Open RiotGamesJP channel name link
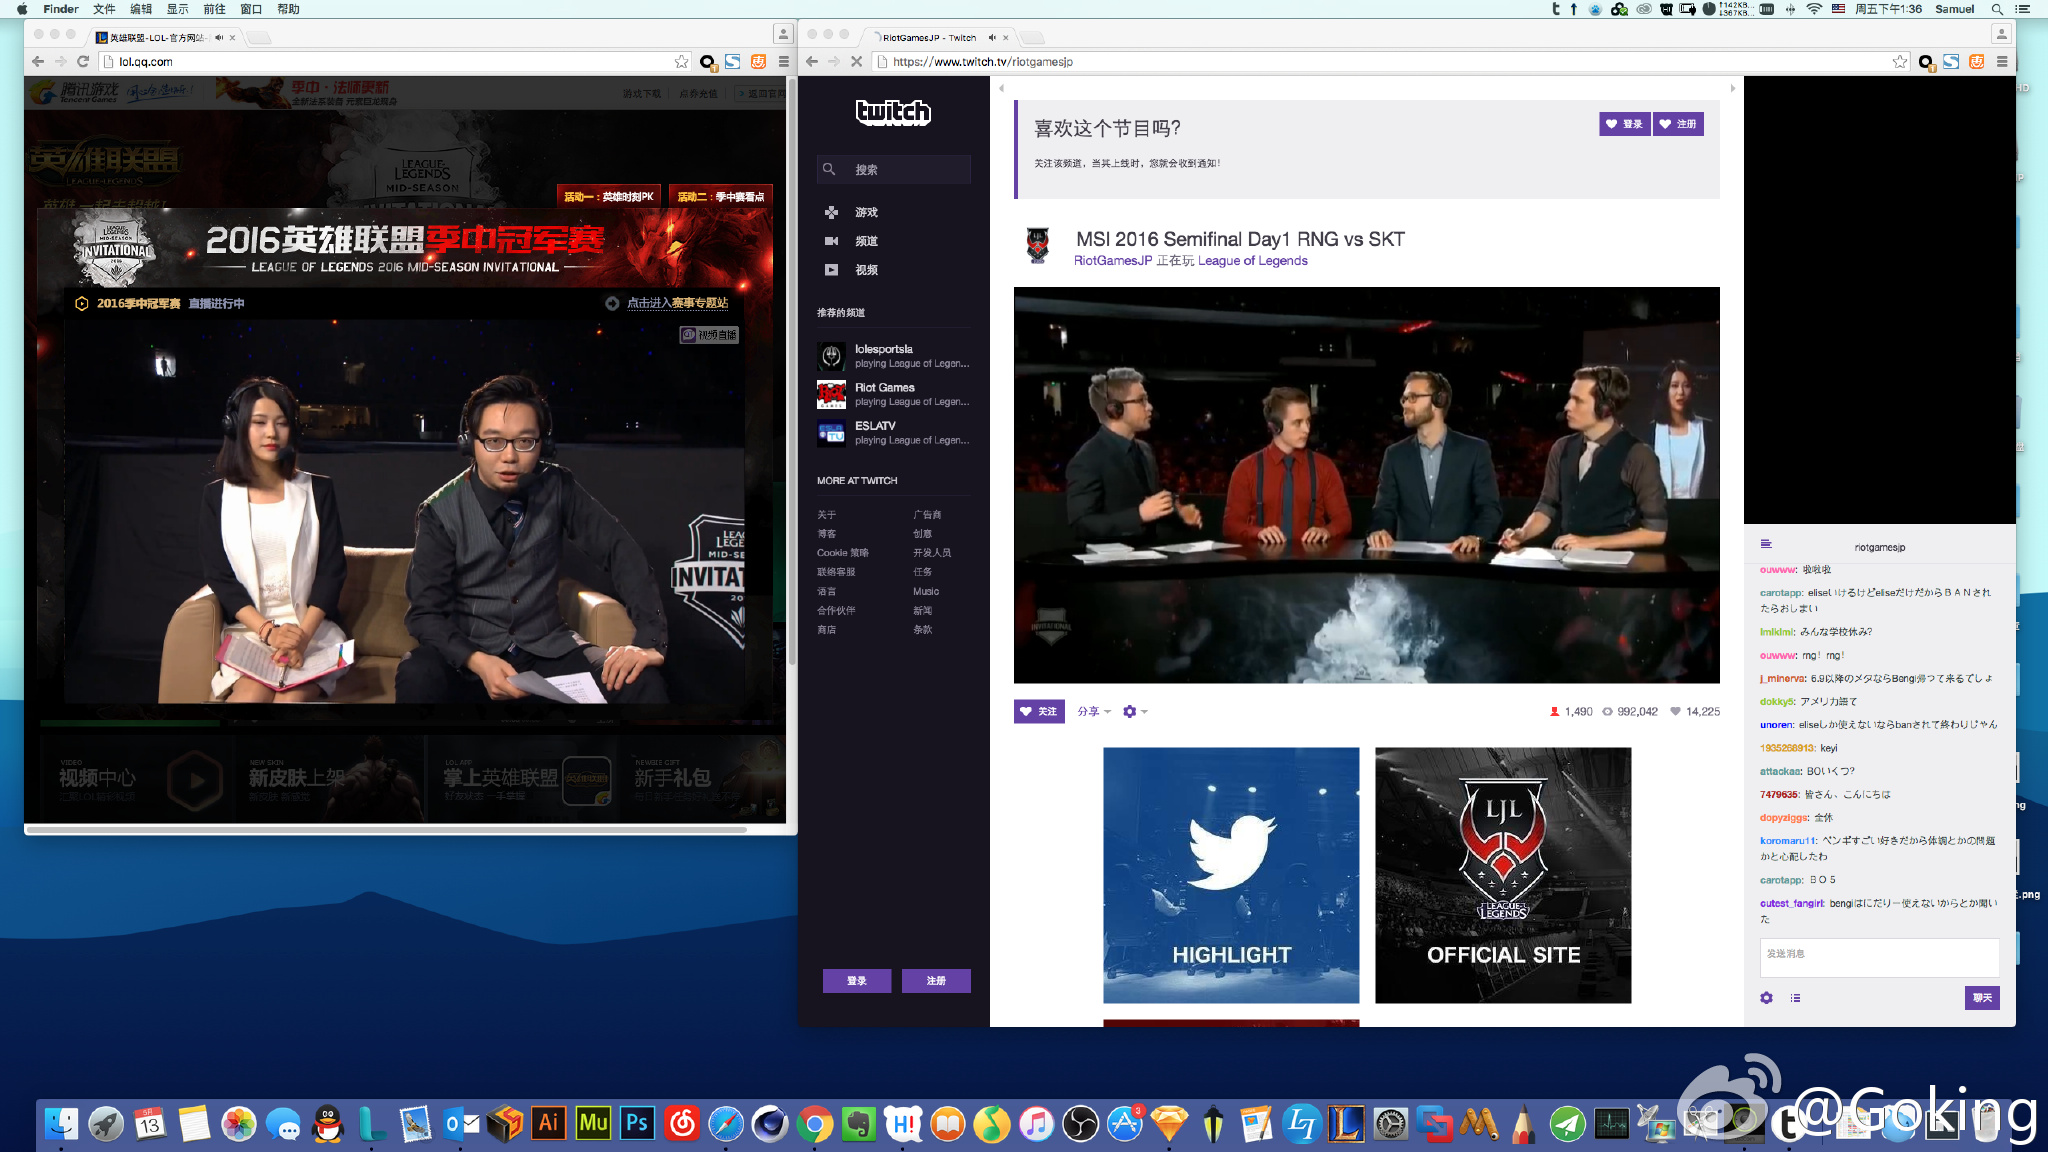 click(x=1113, y=261)
